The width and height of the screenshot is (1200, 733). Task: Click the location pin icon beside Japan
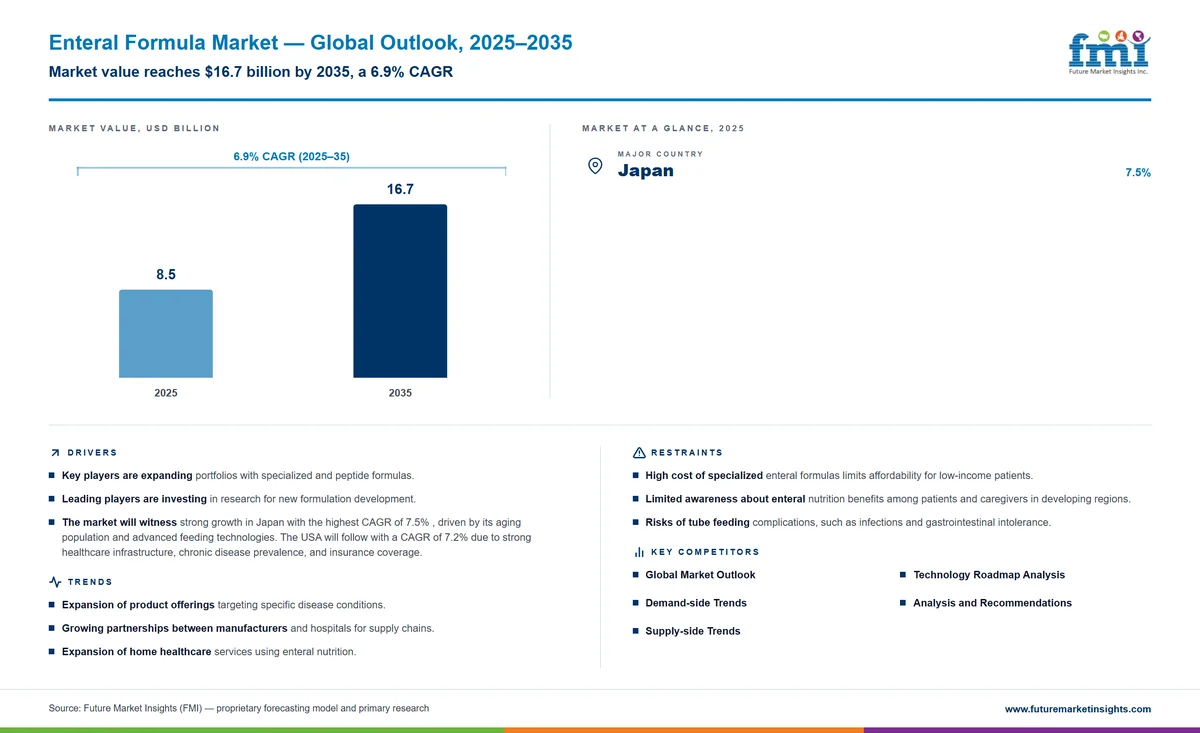pyautogui.click(x=595, y=166)
